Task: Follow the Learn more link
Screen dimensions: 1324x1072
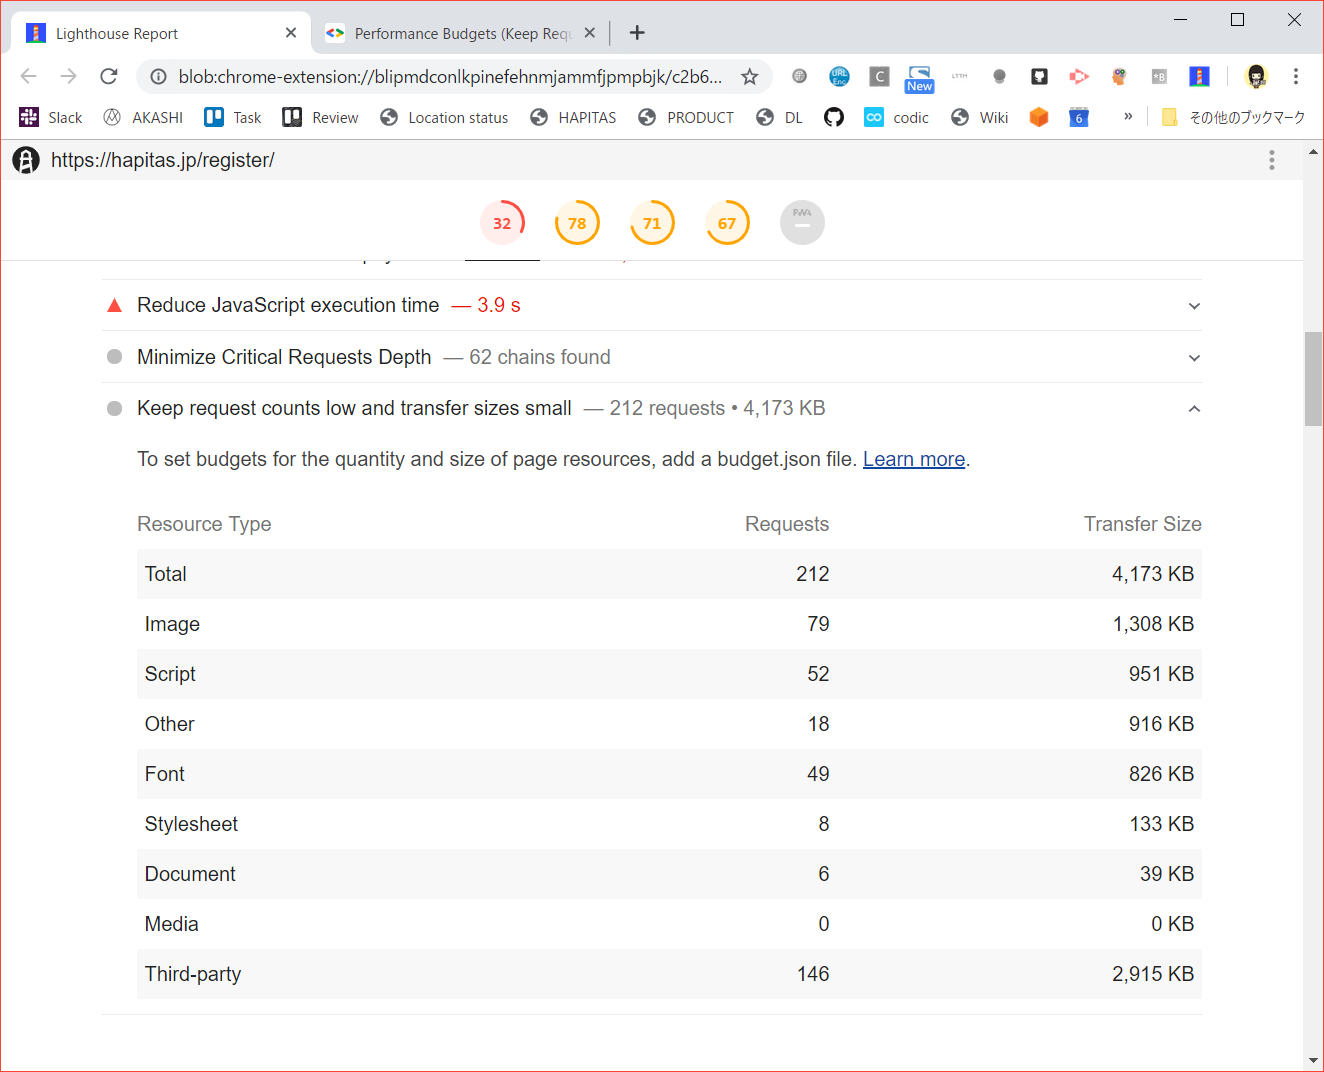Action: [x=914, y=459]
